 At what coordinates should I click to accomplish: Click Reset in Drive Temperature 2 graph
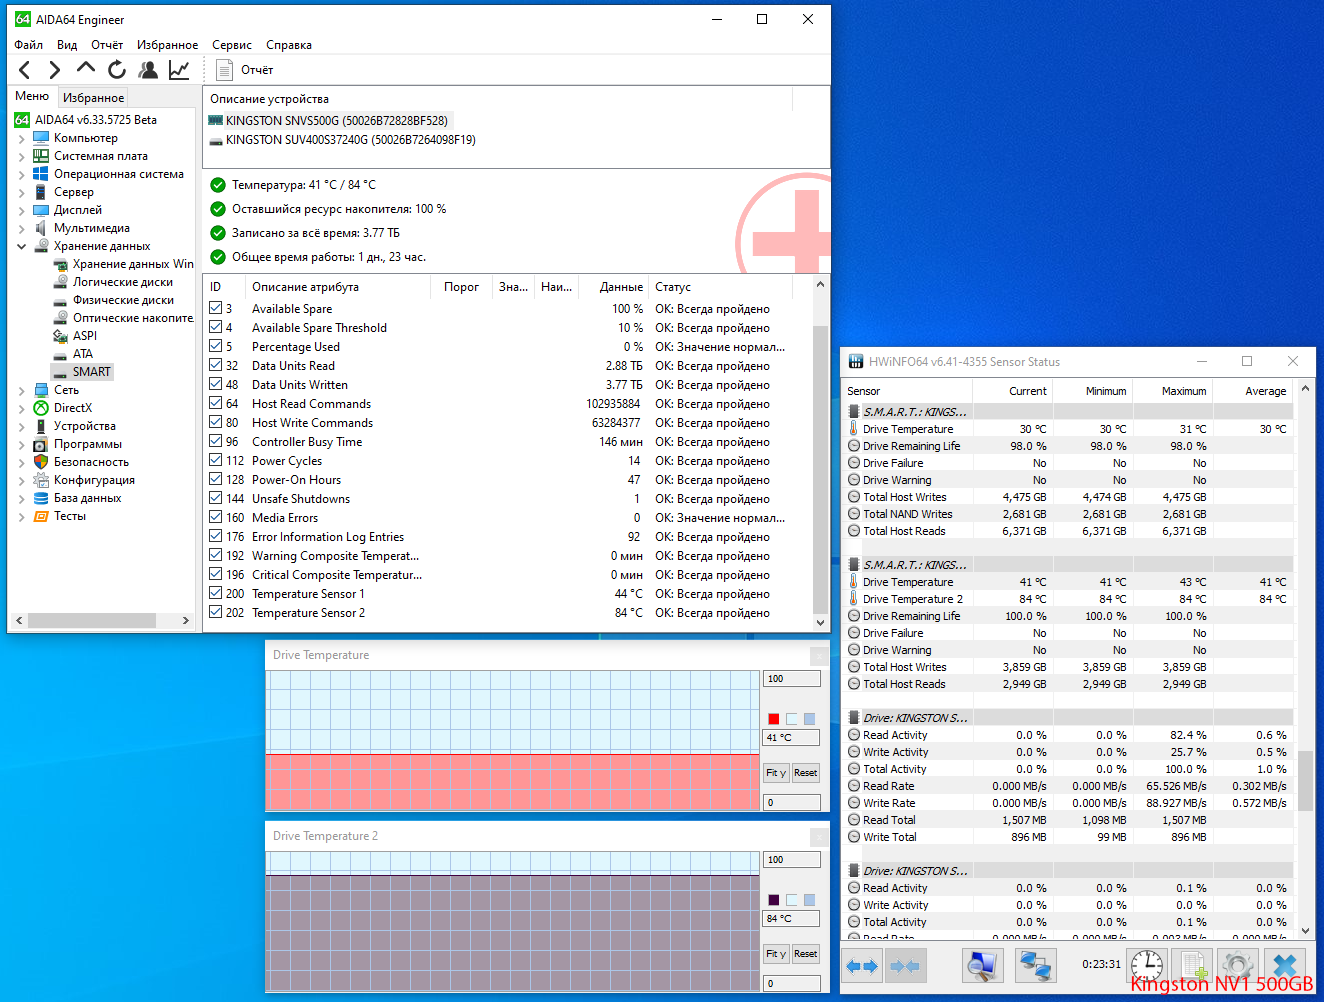pos(806,954)
